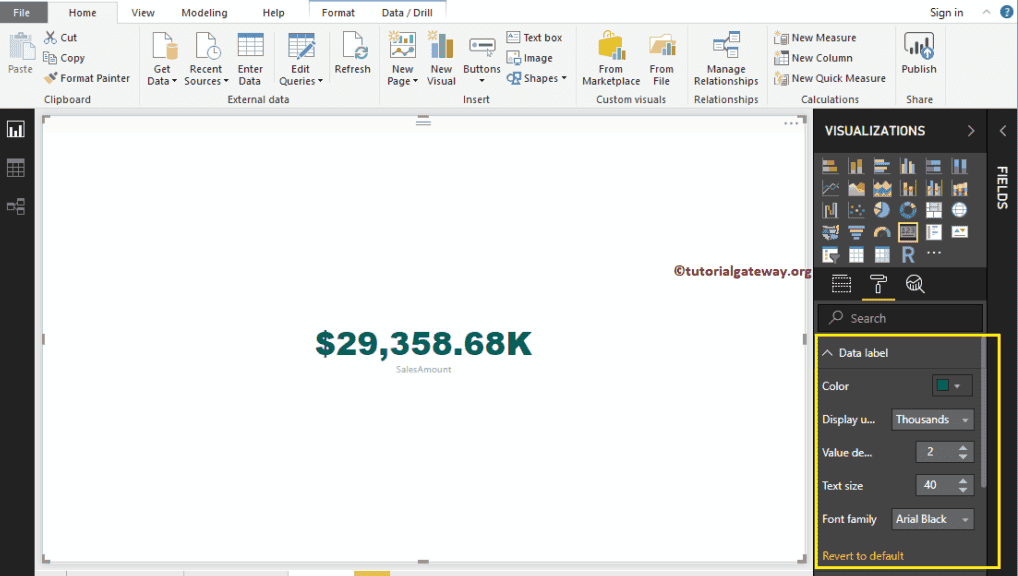The width and height of the screenshot is (1018, 576).
Task: Select the R script visual
Action: (908, 253)
